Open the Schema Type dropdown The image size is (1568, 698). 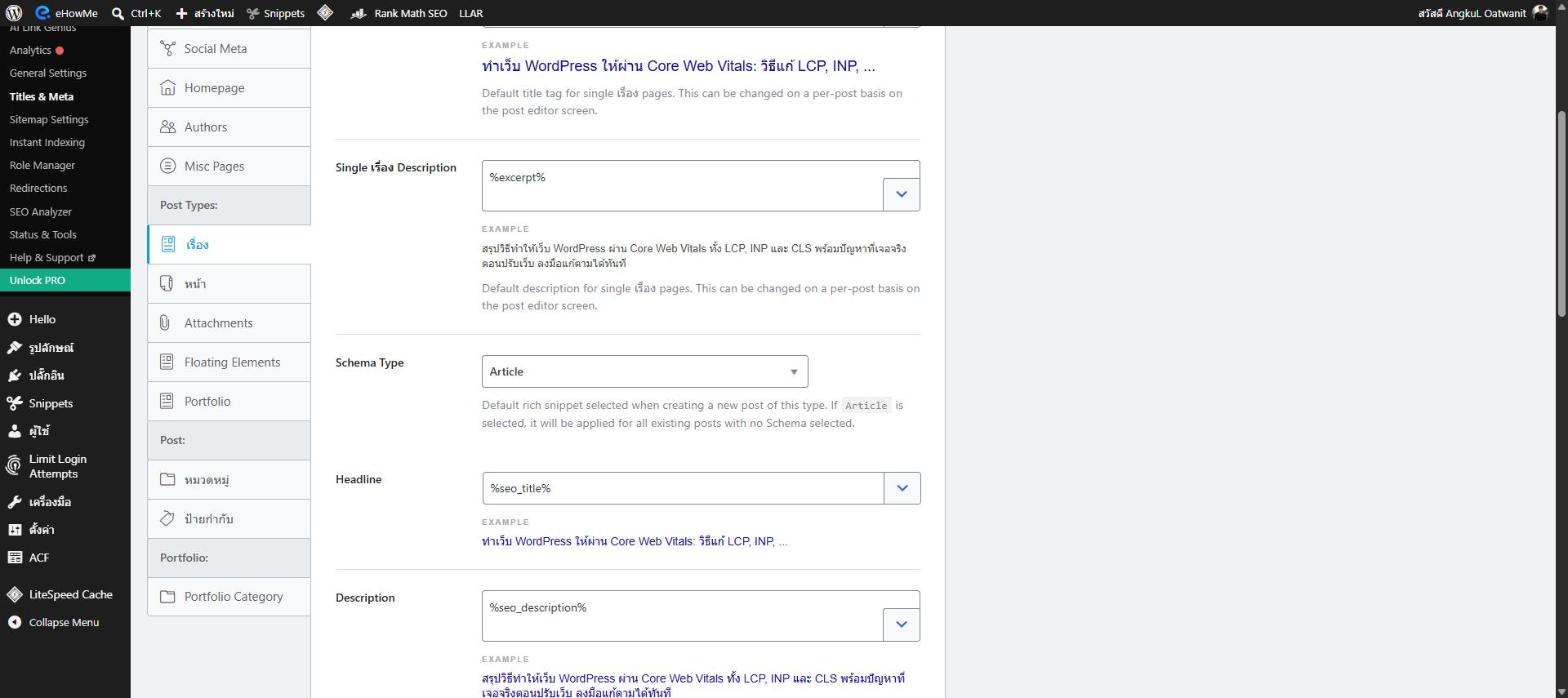pyautogui.click(x=645, y=372)
